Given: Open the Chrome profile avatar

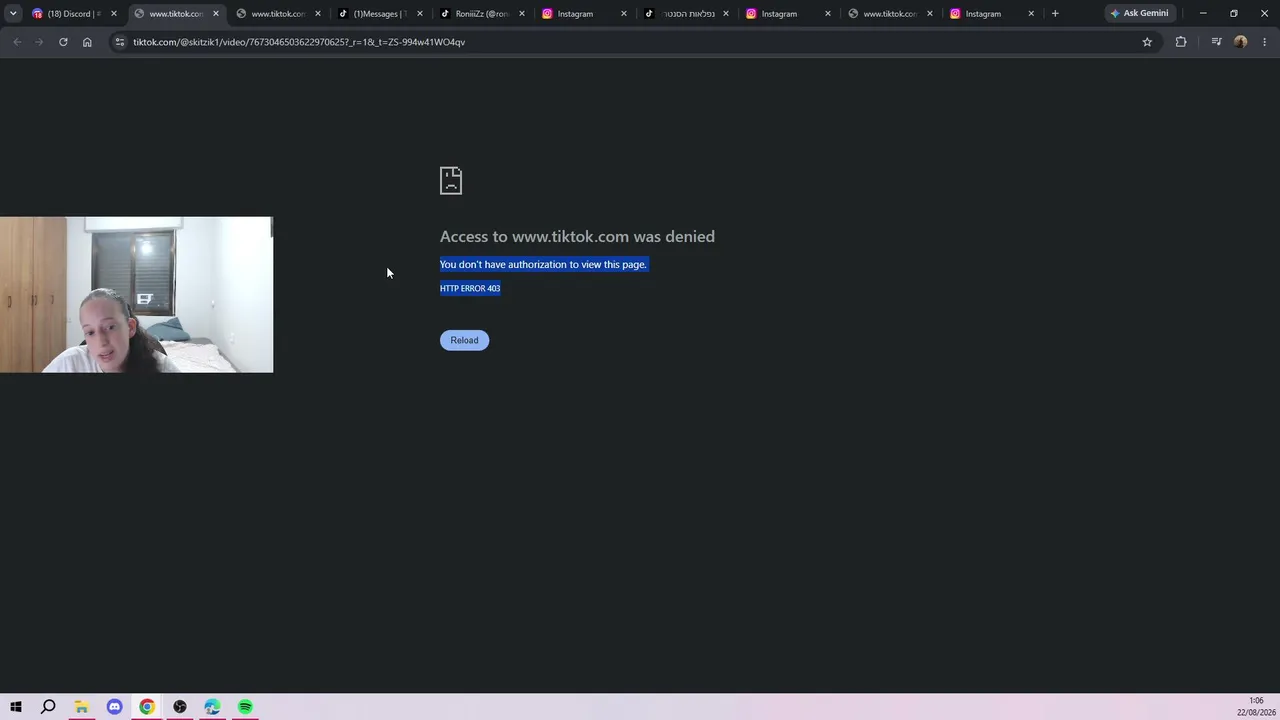Looking at the screenshot, I should 1241,42.
